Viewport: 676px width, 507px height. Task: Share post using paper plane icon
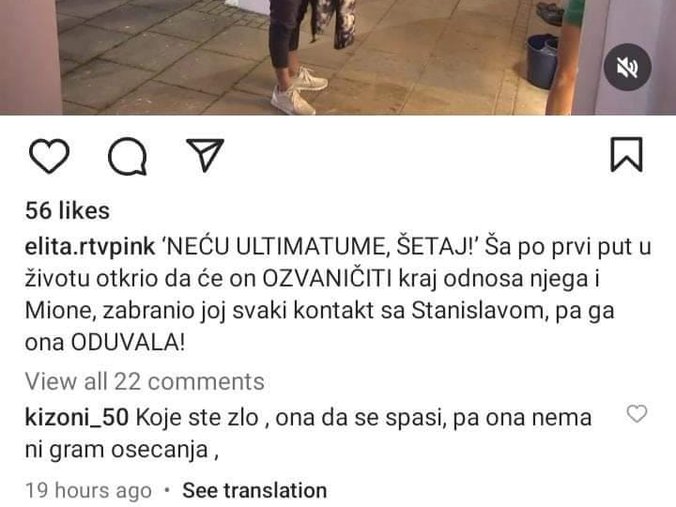pyautogui.click(x=205, y=155)
